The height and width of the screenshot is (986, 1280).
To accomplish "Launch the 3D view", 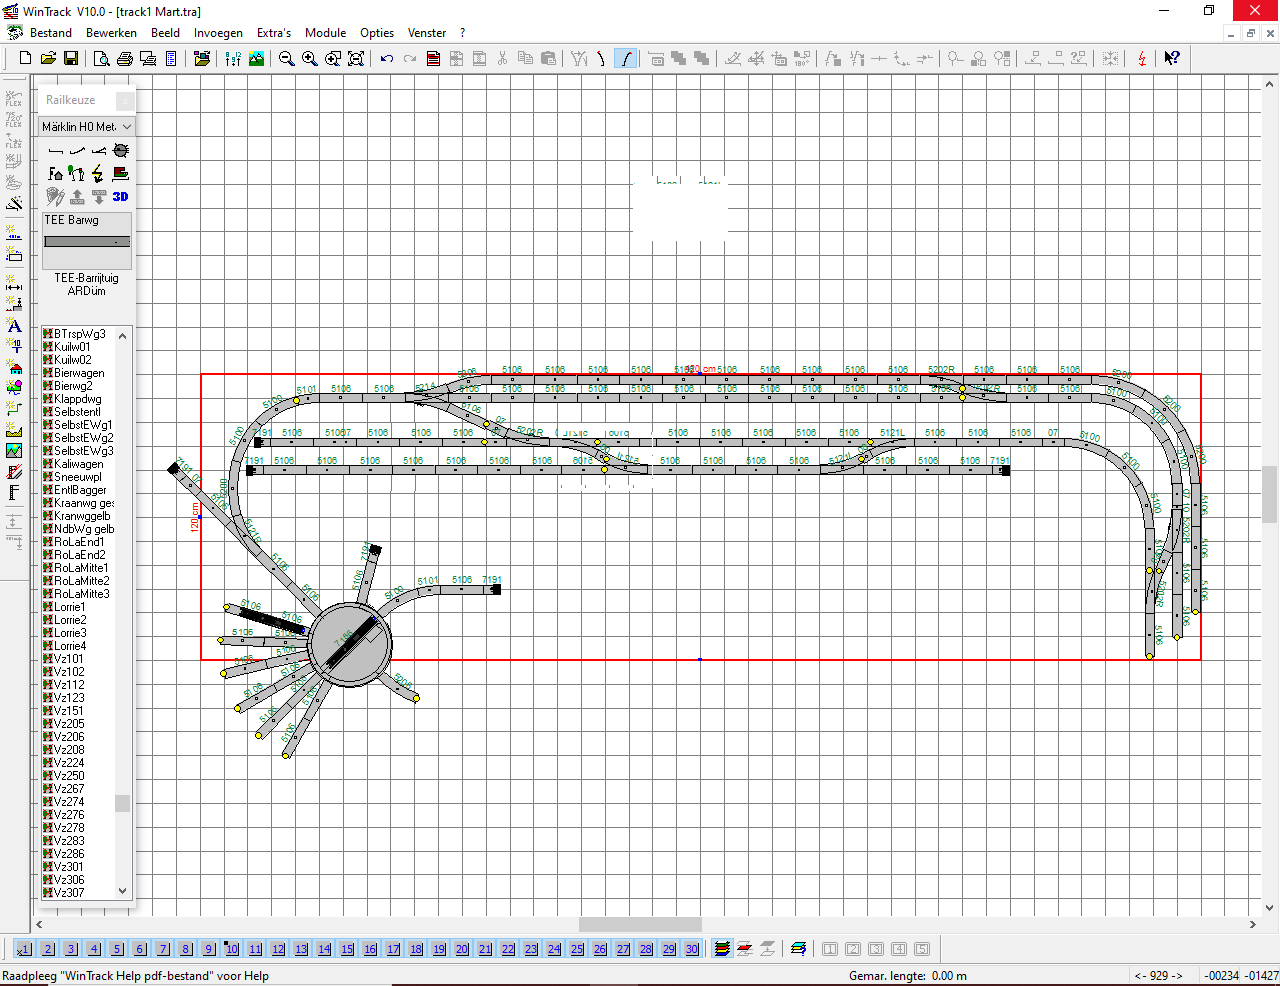I will point(121,197).
